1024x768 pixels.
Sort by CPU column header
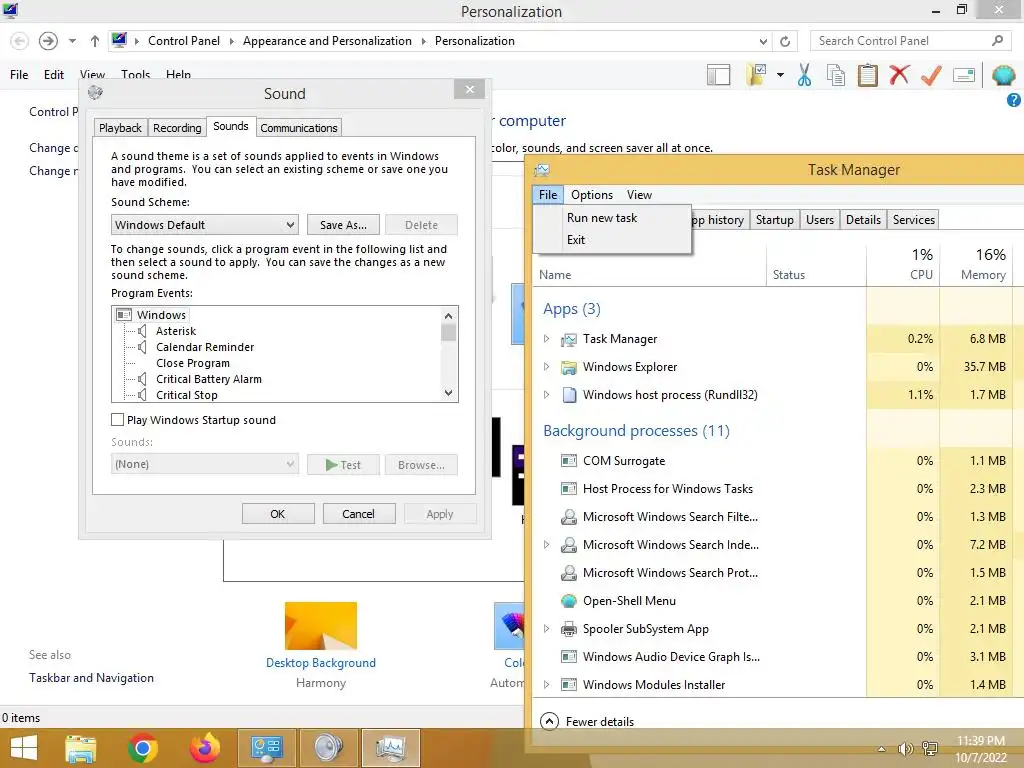(x=903, y=264)
